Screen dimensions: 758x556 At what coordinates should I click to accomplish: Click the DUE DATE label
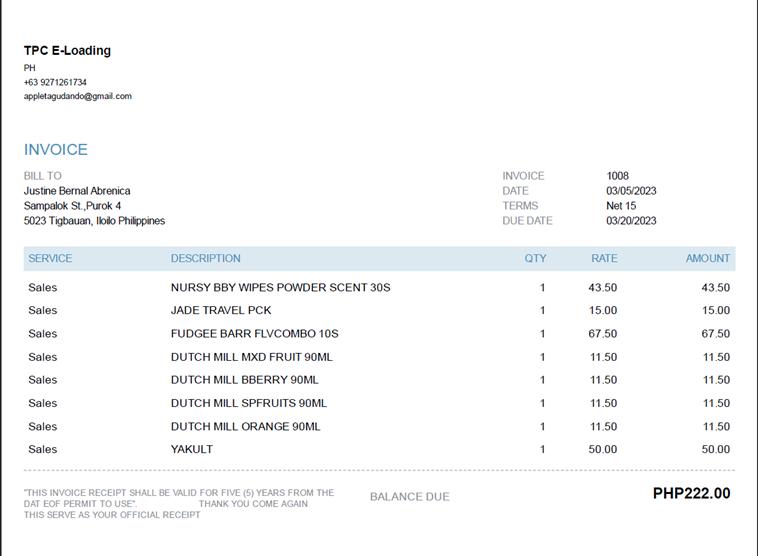pos(527,221)
